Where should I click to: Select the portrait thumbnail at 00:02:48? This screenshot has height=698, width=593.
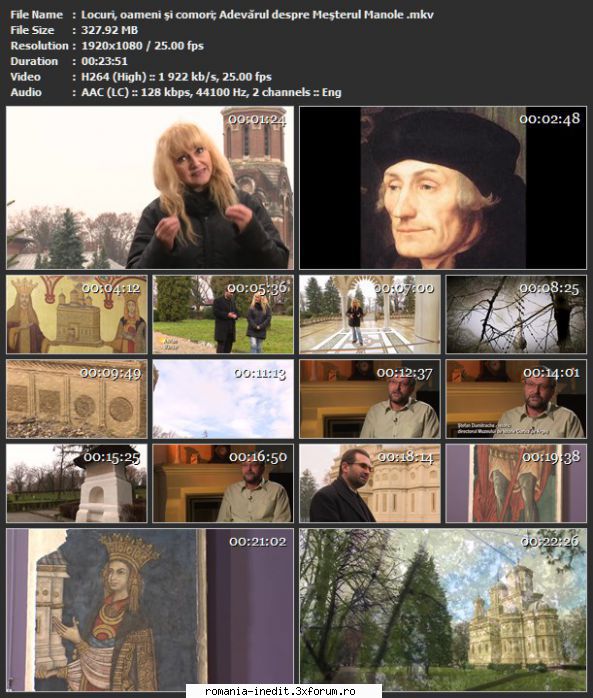pyautogui.click(x=443, y=188)
